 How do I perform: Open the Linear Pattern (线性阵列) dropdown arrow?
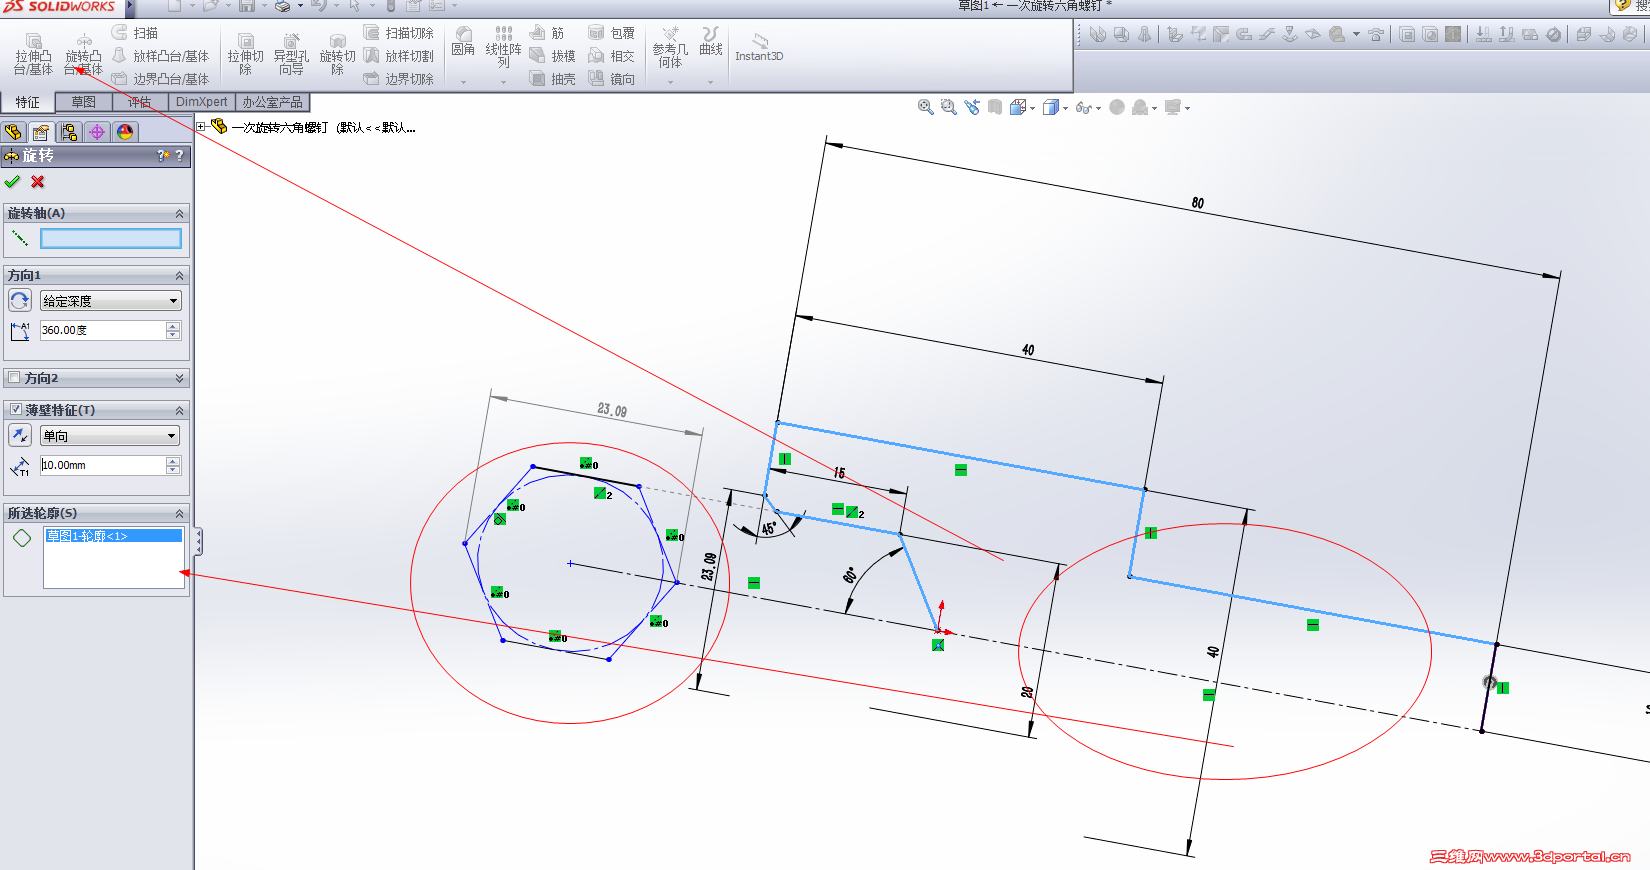tap(503, 82)
